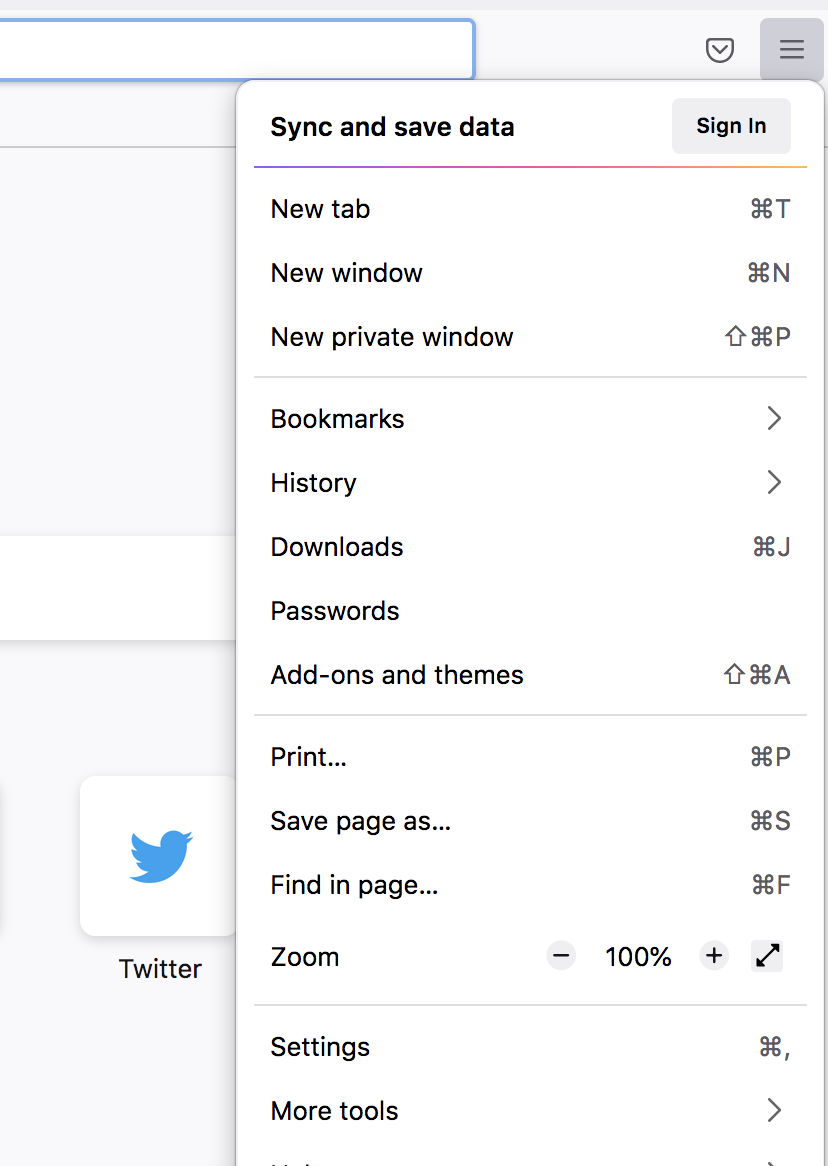Expand the History submenu

(x=530, y=483)
